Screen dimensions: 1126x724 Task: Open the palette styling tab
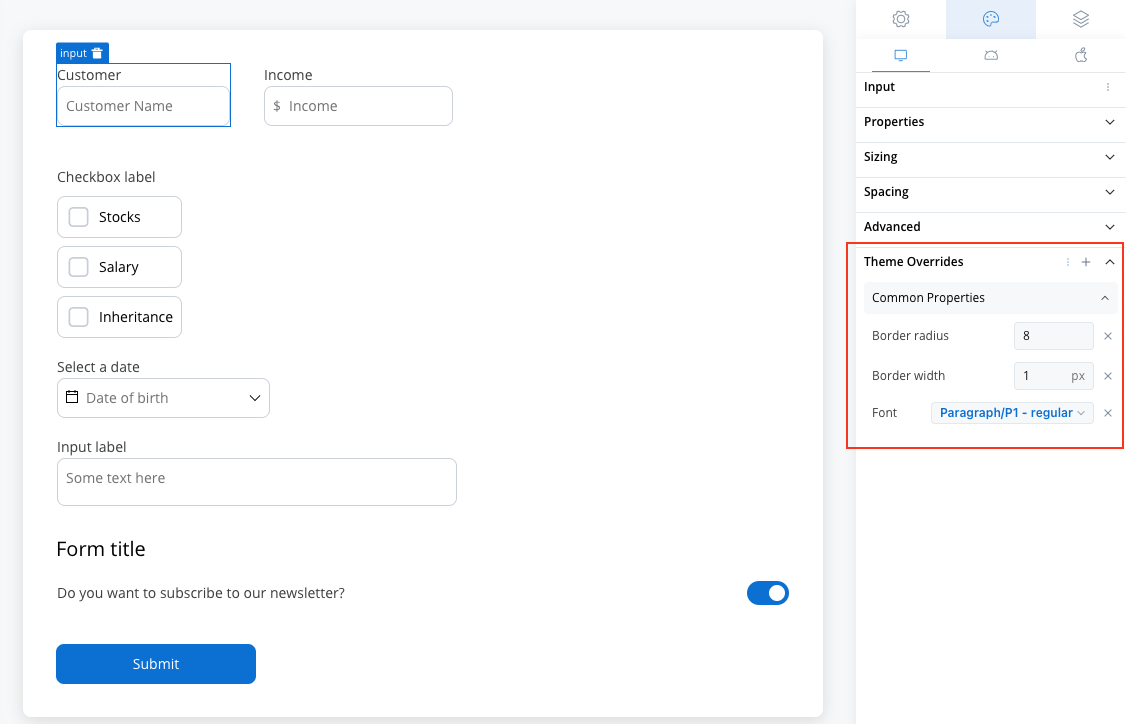point(991,19)
